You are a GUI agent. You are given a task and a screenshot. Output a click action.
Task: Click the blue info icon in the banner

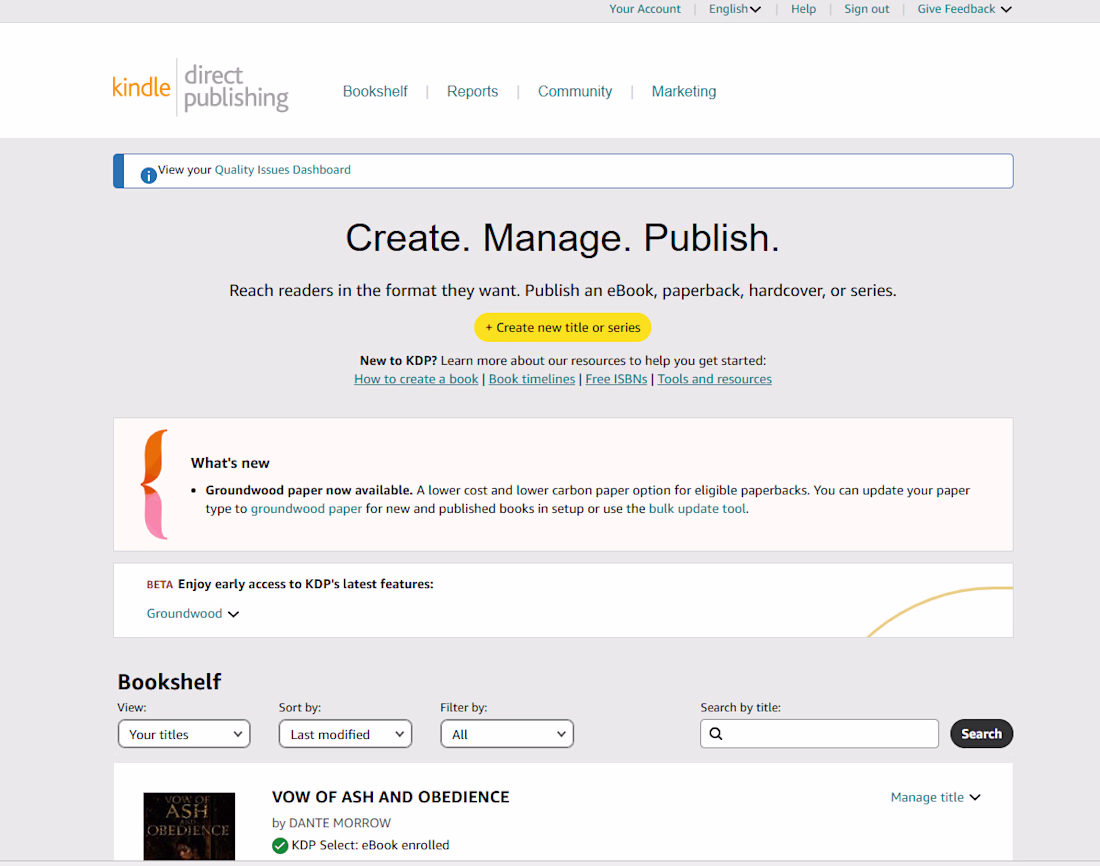(149, 175)
